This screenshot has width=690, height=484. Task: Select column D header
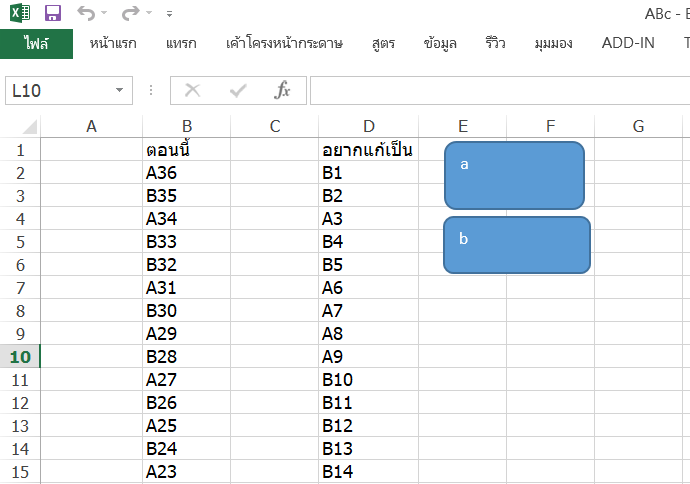click(368, 126)
